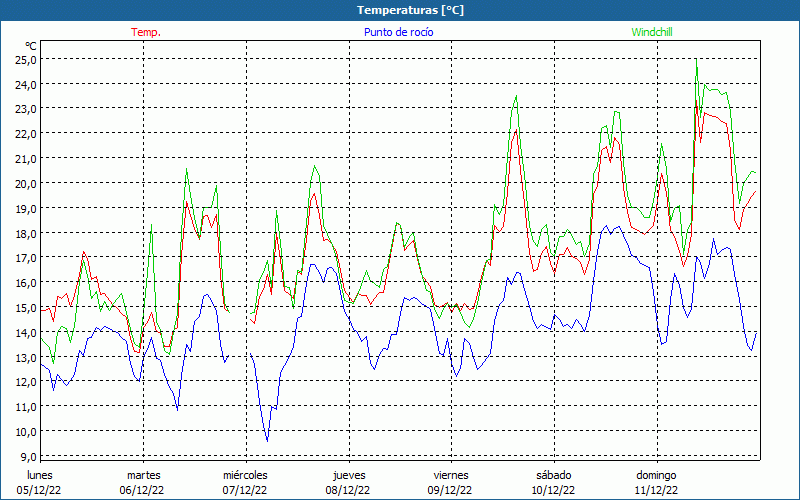The width and height of the screenshot is (800, 500).
Task: Click the '11/12/22' date label
Action: pos(656,490)
